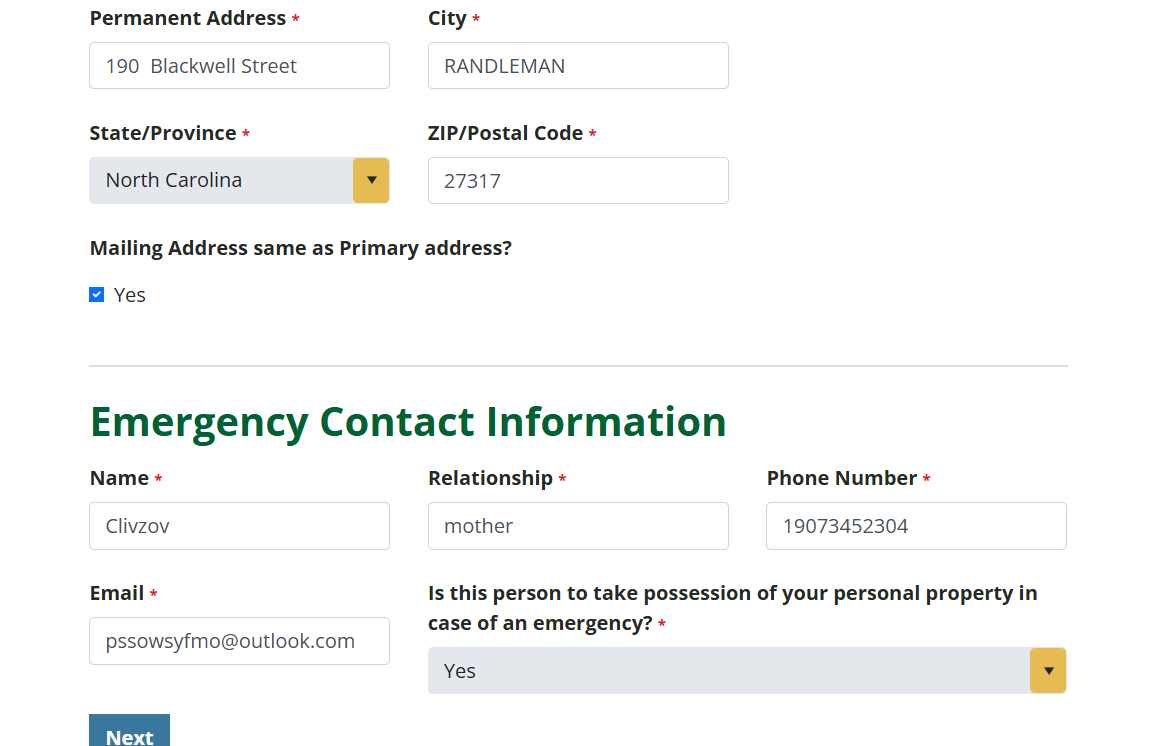1159x746 pixels.
Task: Click the 'Phone Number' label text
Action: pos(841,478)
